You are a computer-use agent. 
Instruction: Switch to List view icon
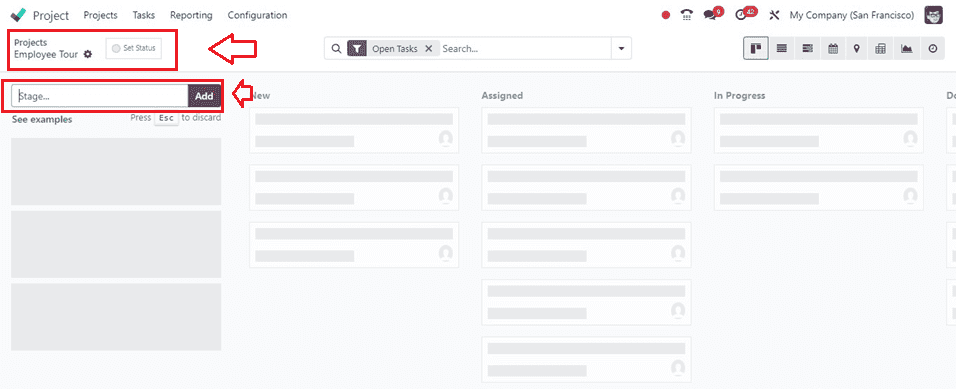[x=782, y=49]
